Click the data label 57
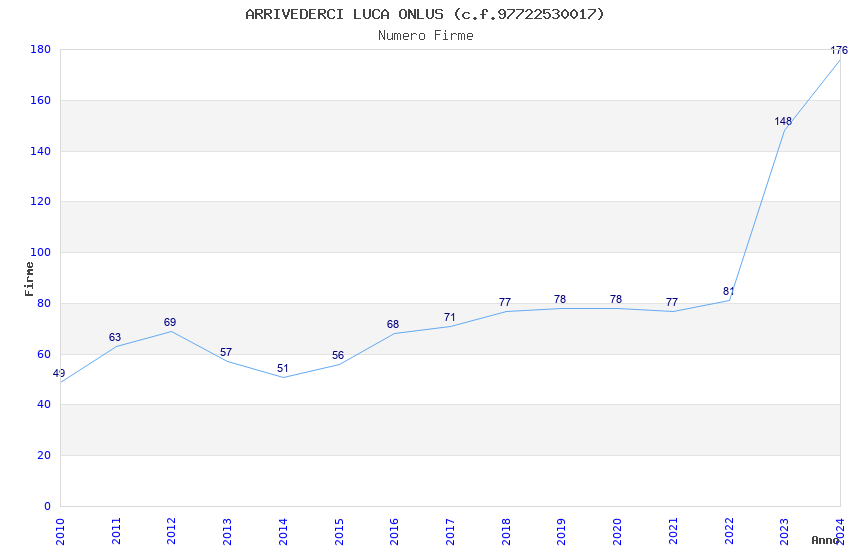850x550 pixels. tap(226, 353)
